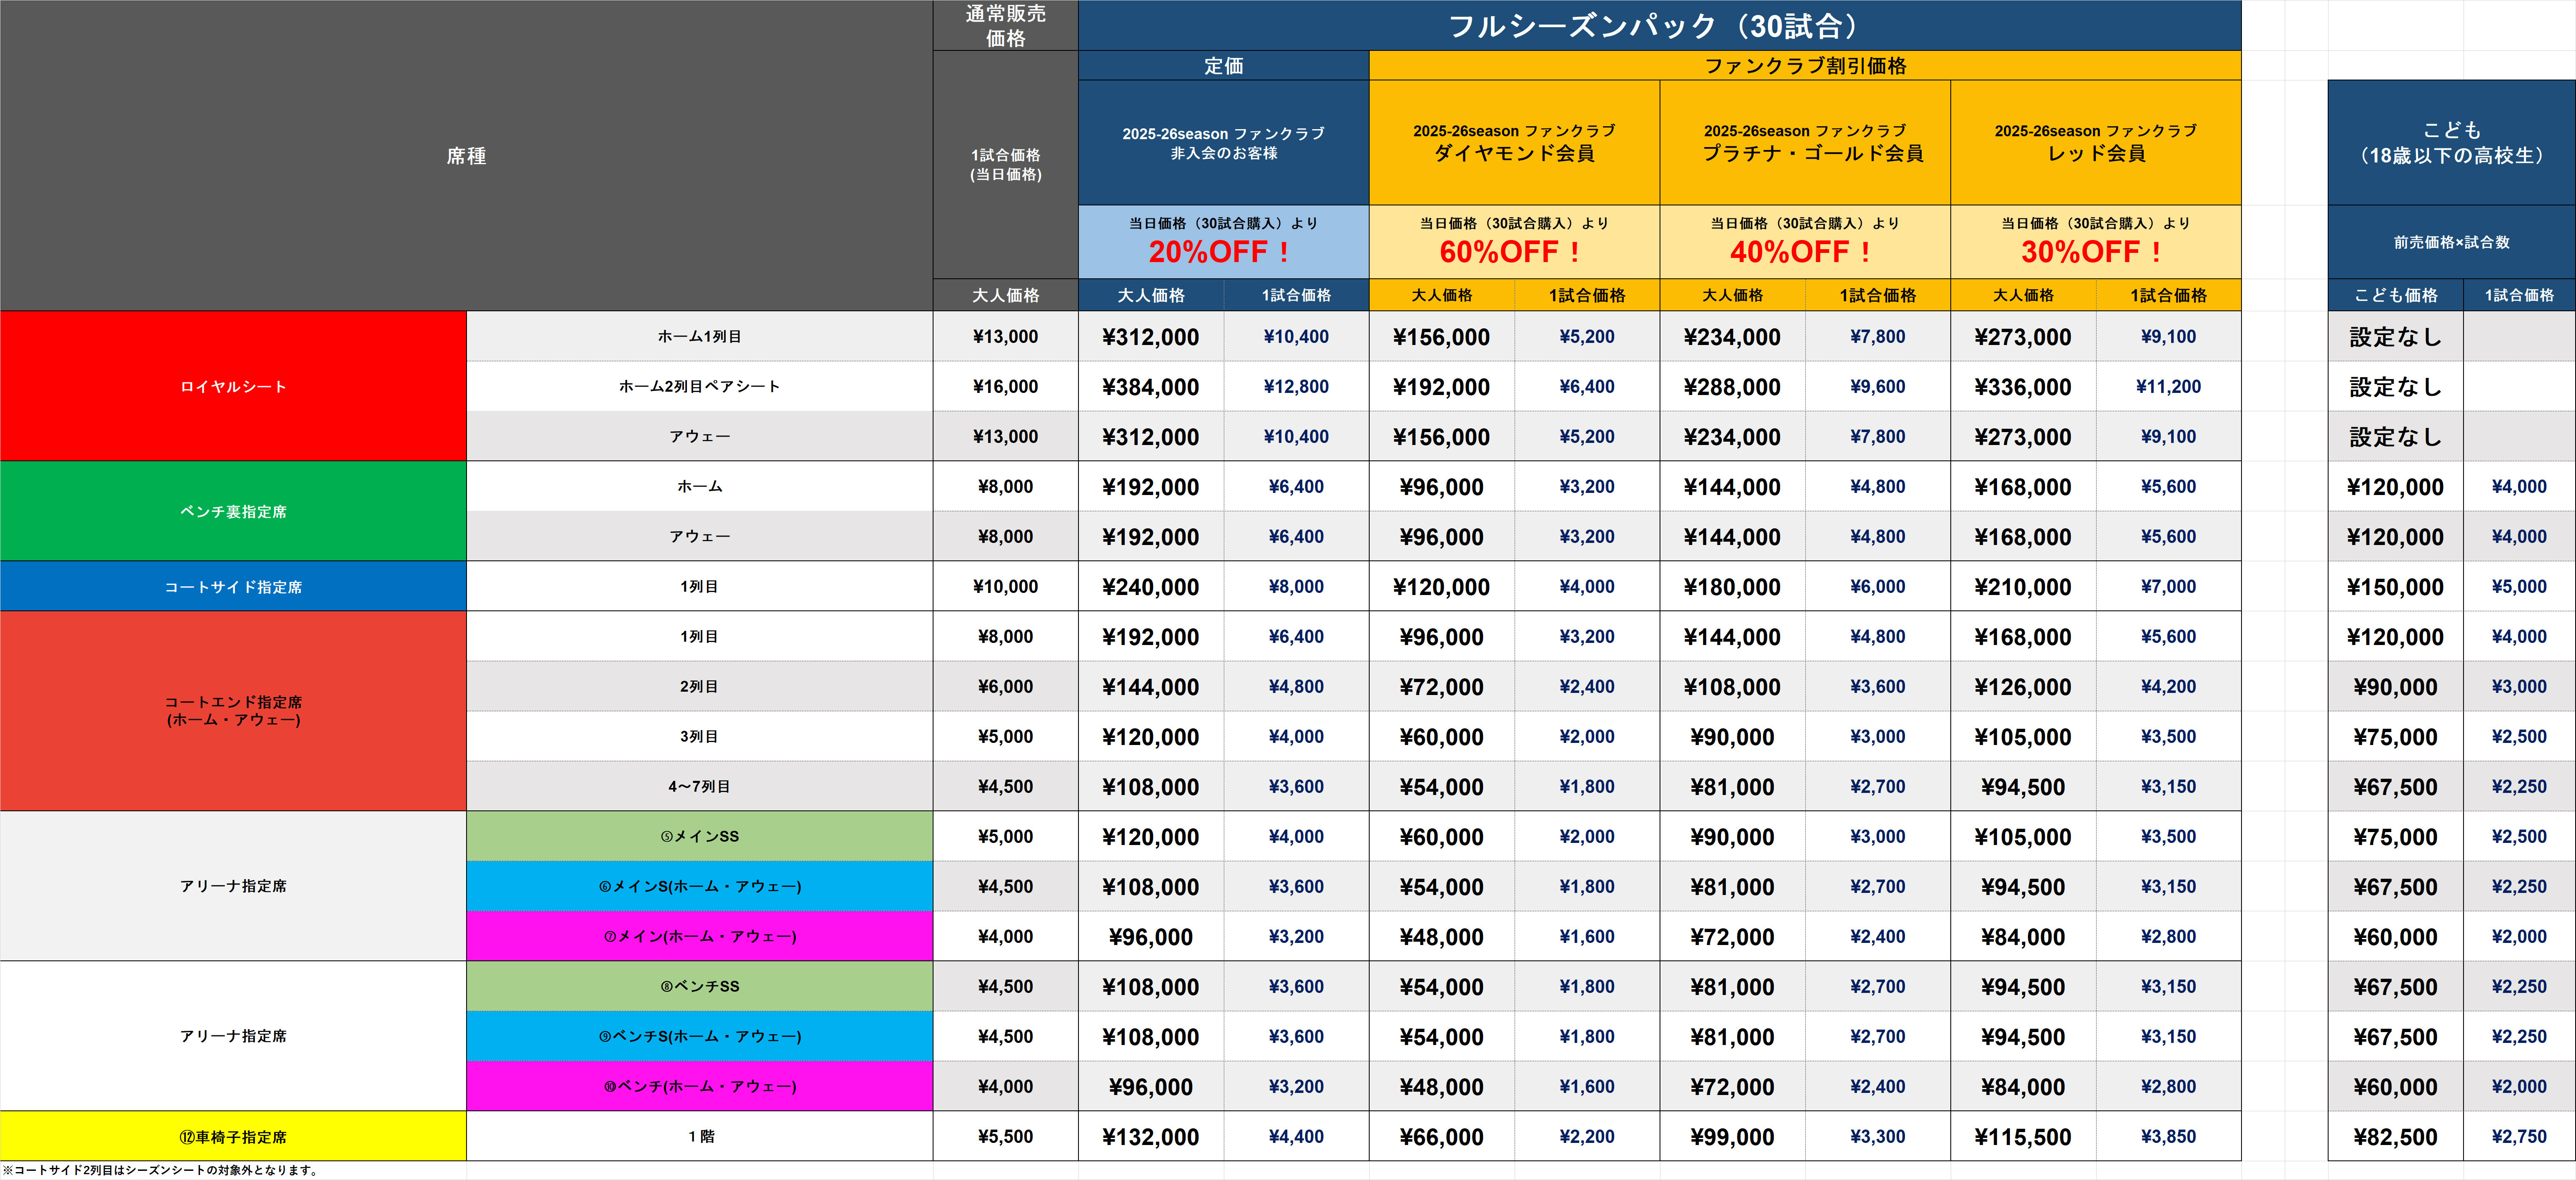Select the 通常販売価格 header cell
This screenshot has height=1180, width=2576.
1005,25
